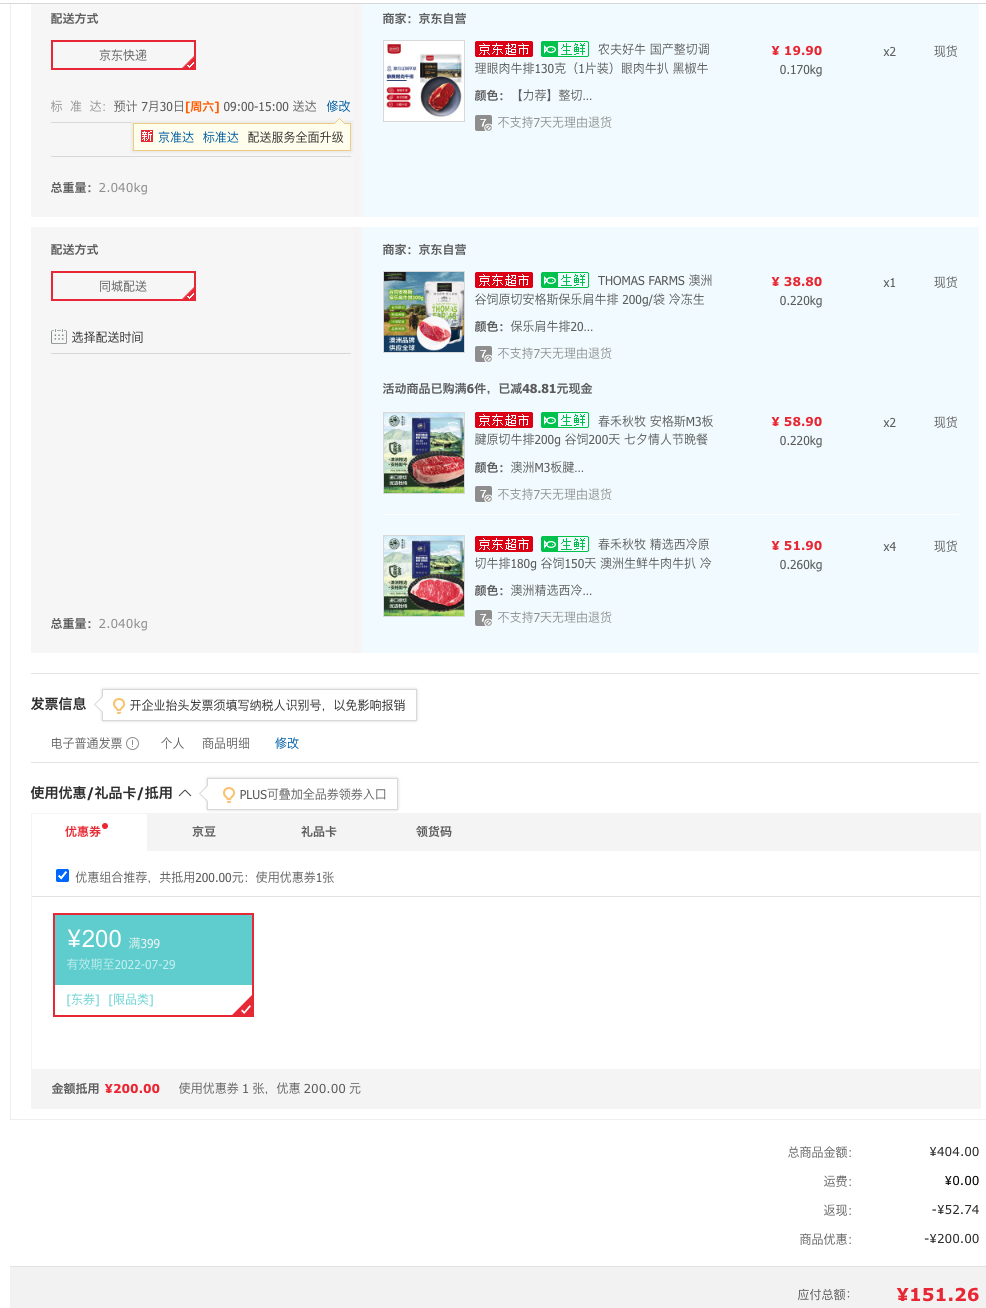
Task: Click ¥19.90 price of 农夫好牛 item
Action: (x=796, y=50)
